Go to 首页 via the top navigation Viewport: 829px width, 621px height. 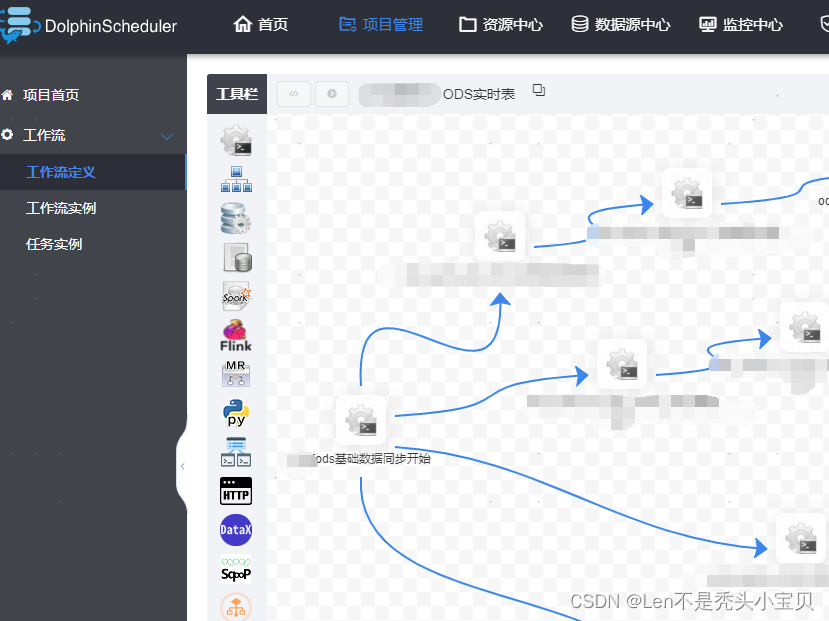pos(260,26)
